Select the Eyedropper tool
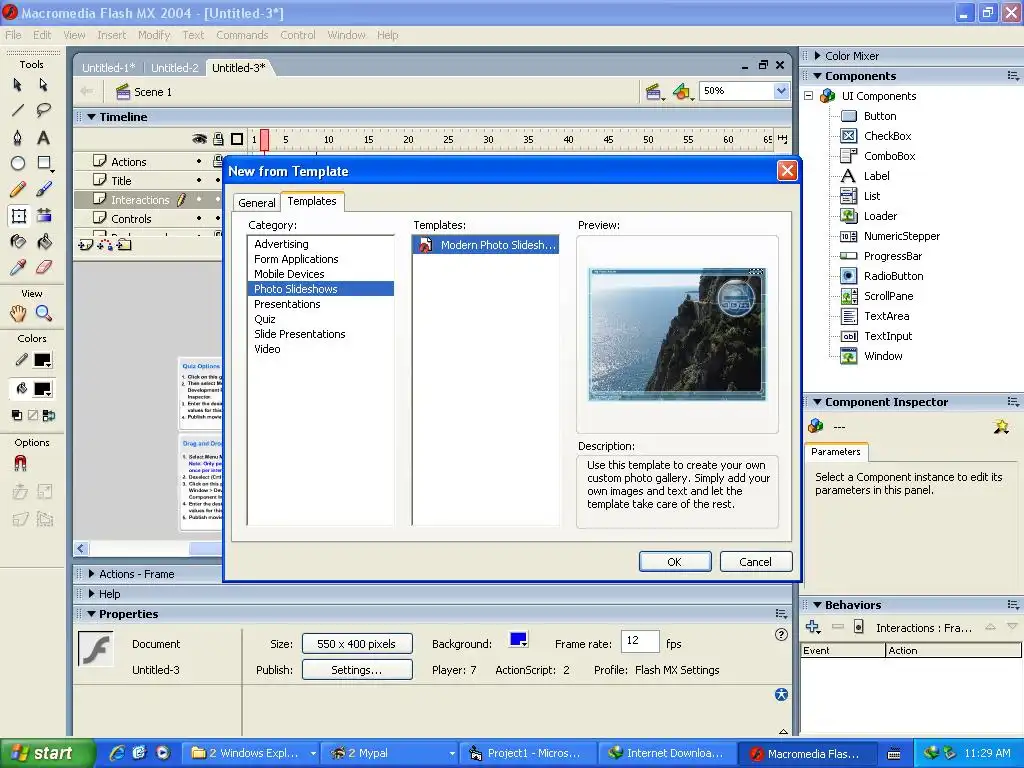The height and width of the screenshot is (768, 1024). click(x=18, y=267)
